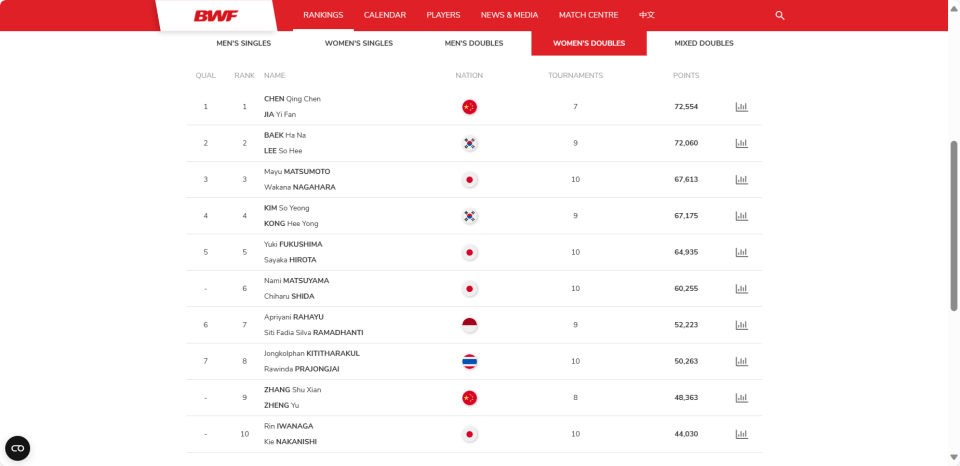960x466 pixels.
Task: View stats chart icon for Baek Ha Na
Action: 741,143
